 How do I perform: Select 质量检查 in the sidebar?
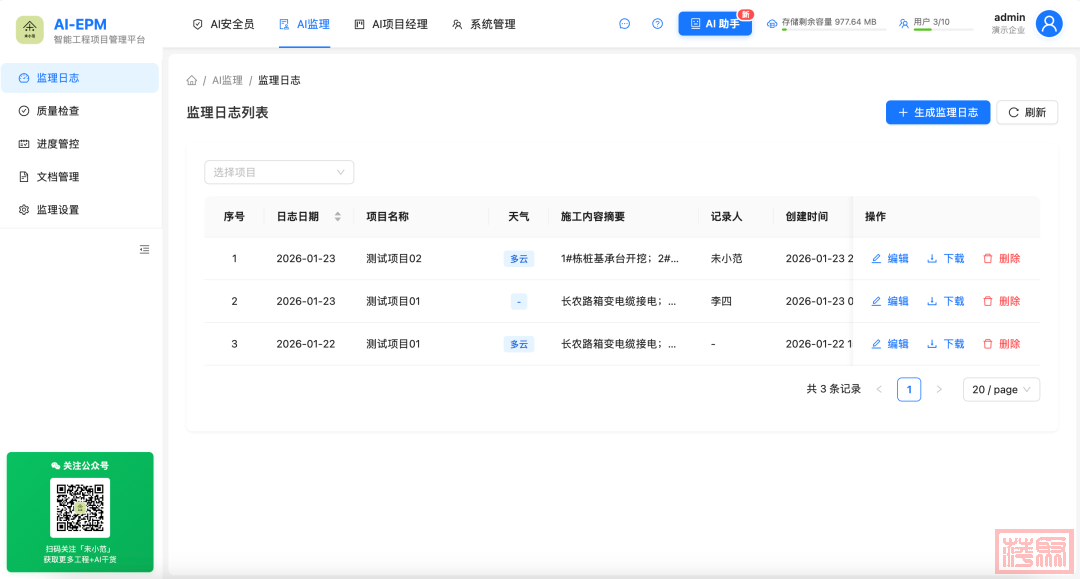click(58, 111)
